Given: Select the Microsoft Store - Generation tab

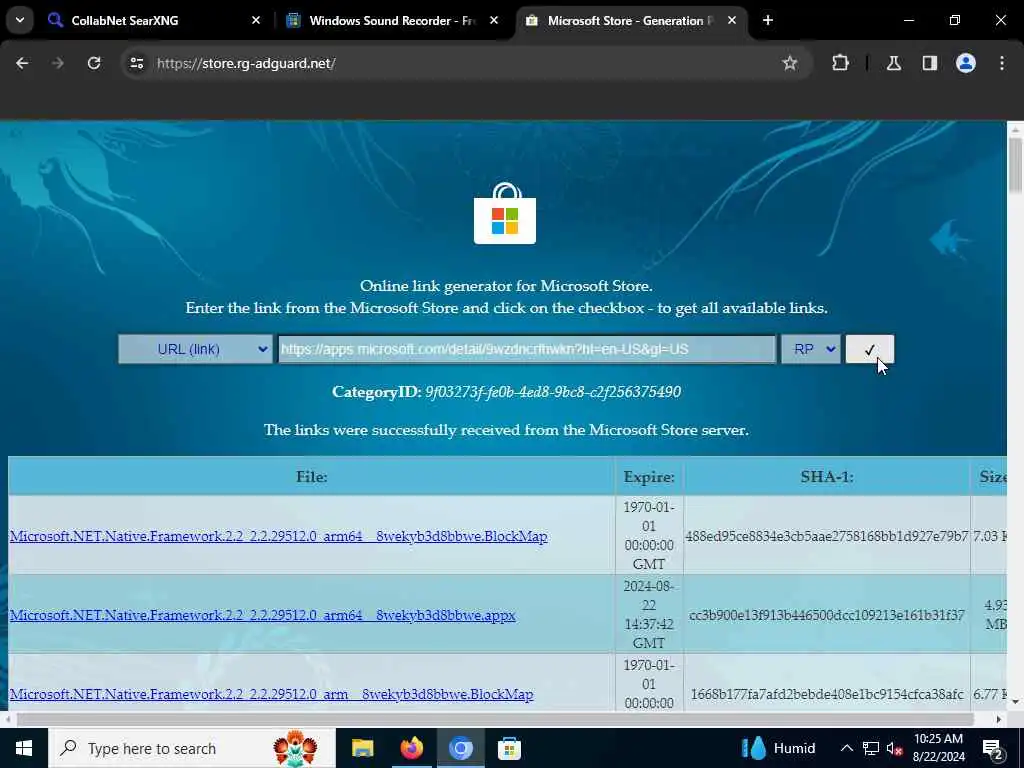Looking at the screenshot, I should click(x=630, y=20).
